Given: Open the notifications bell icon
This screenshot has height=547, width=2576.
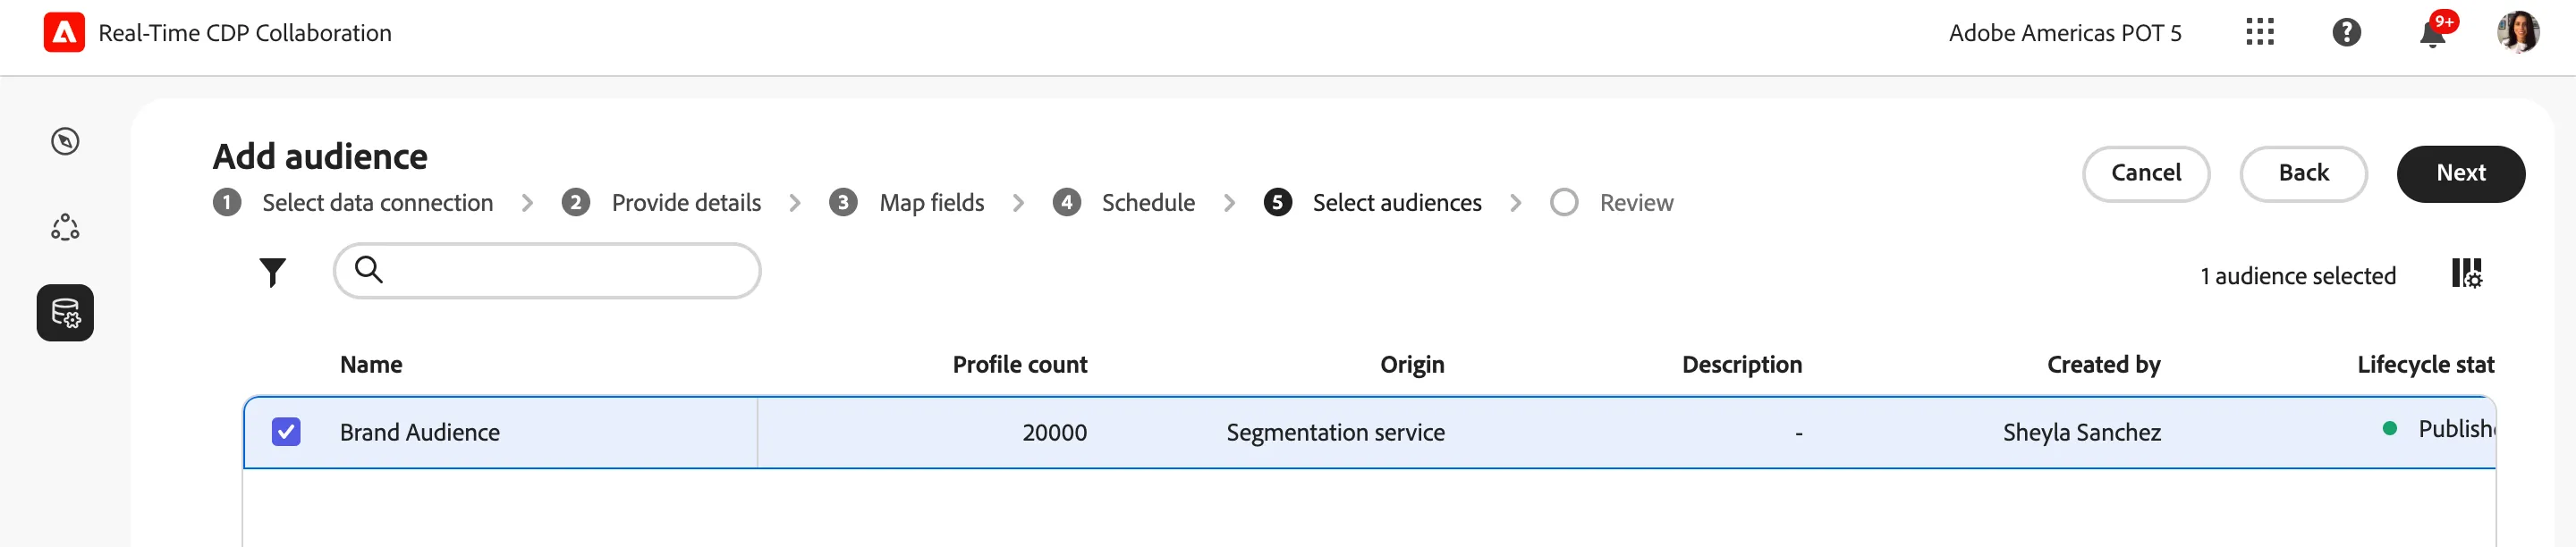Looking at the screenshot, I should [x=2432, y=33].
